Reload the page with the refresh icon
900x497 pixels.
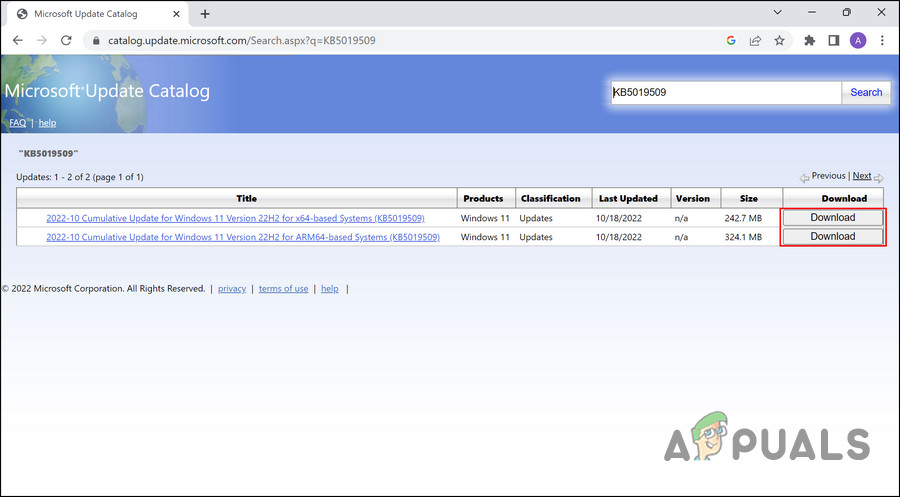(66, 41)
